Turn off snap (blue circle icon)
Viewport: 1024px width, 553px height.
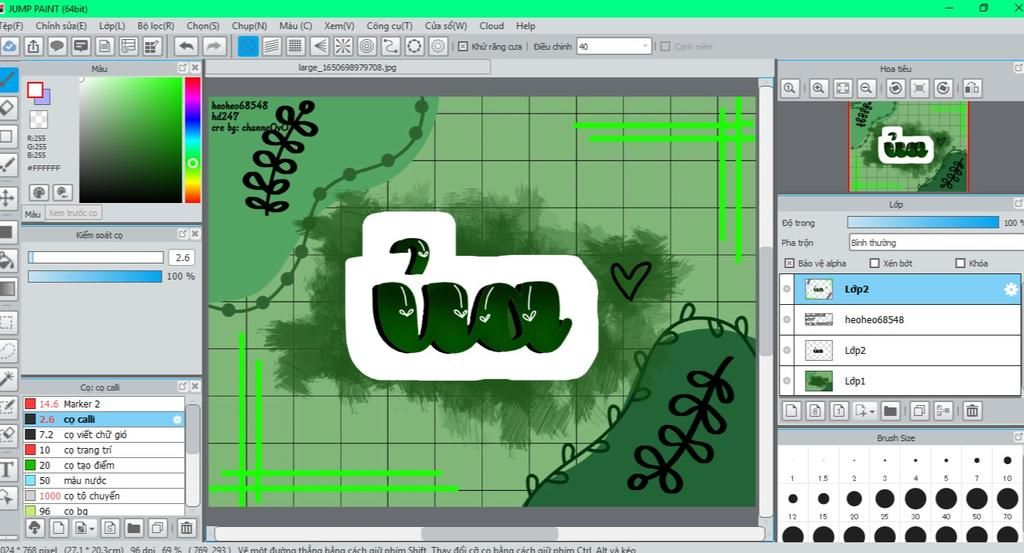click(248, 46)
